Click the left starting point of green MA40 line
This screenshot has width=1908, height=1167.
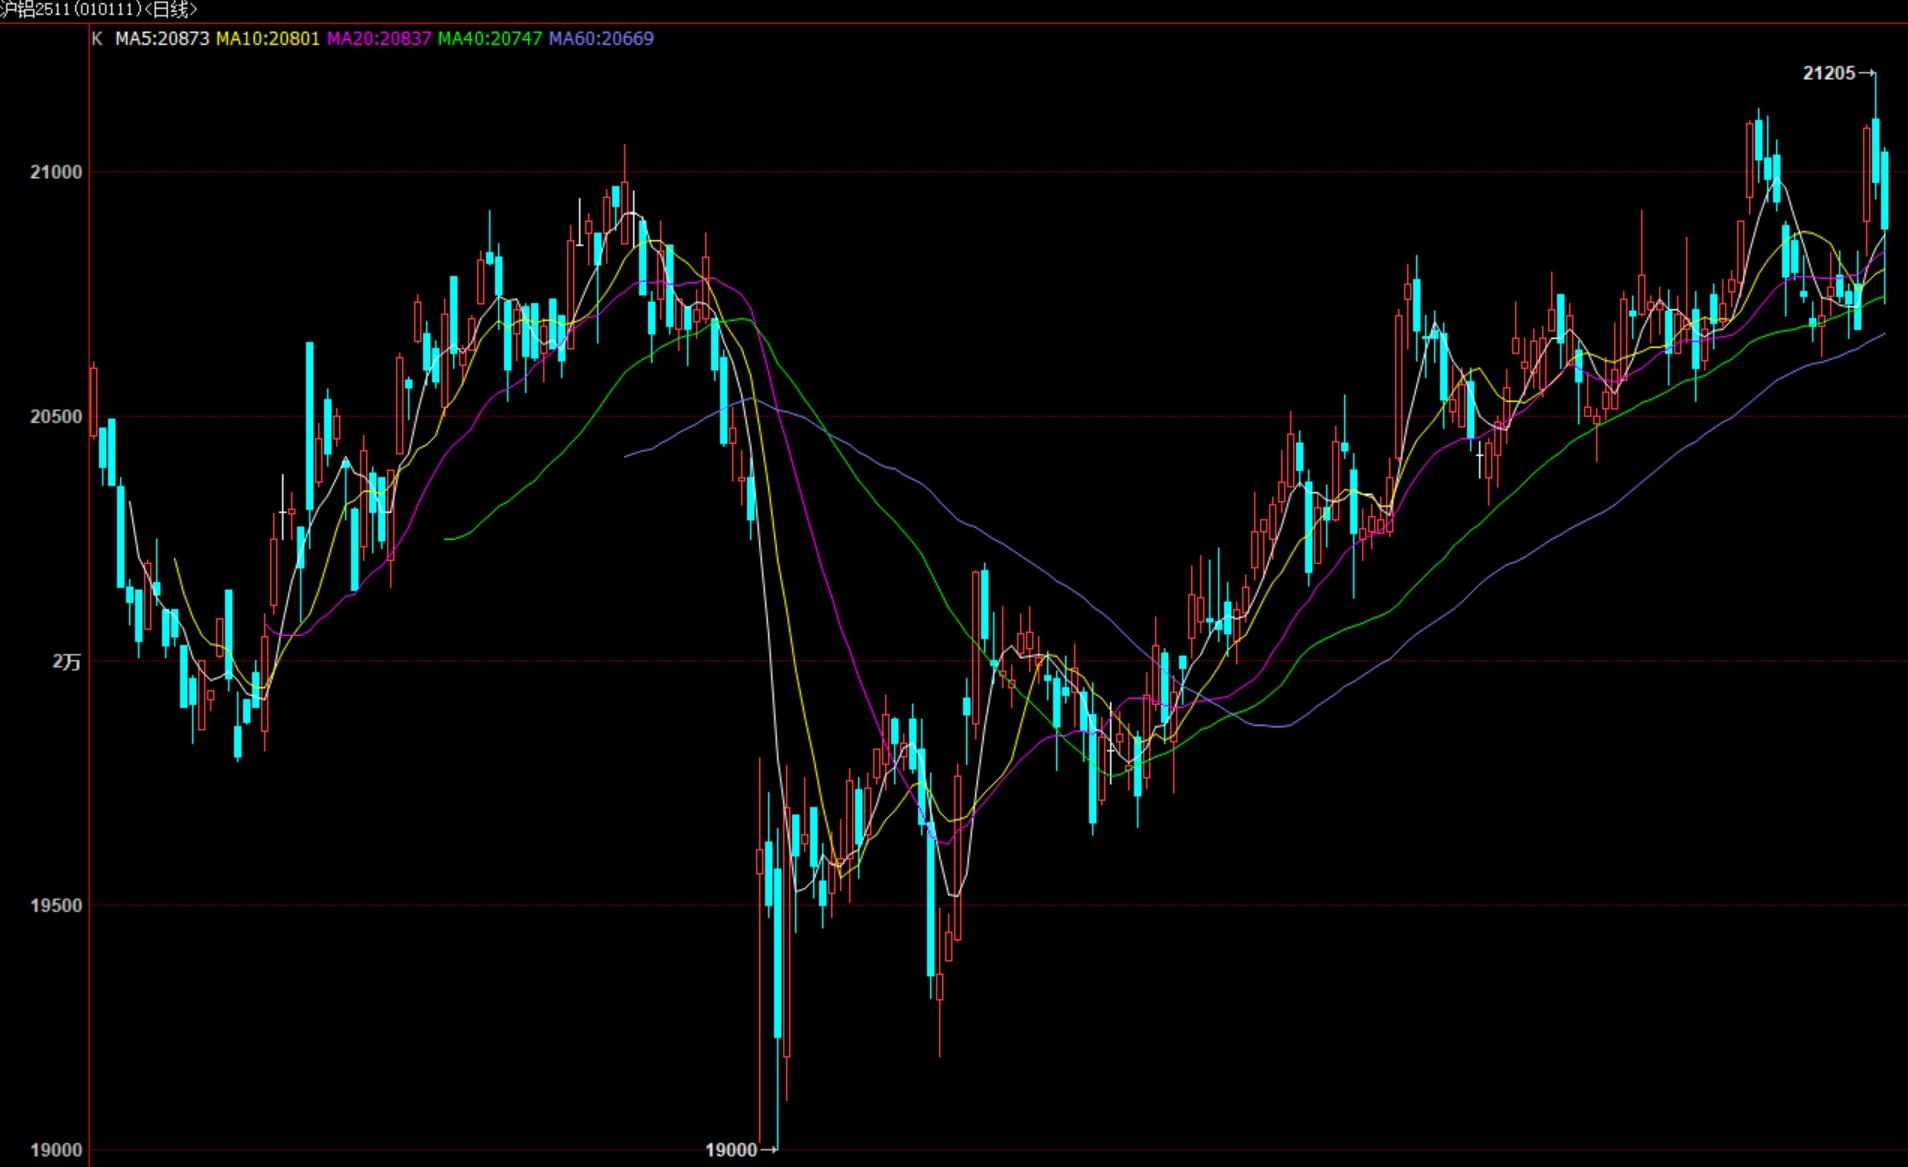446,539
